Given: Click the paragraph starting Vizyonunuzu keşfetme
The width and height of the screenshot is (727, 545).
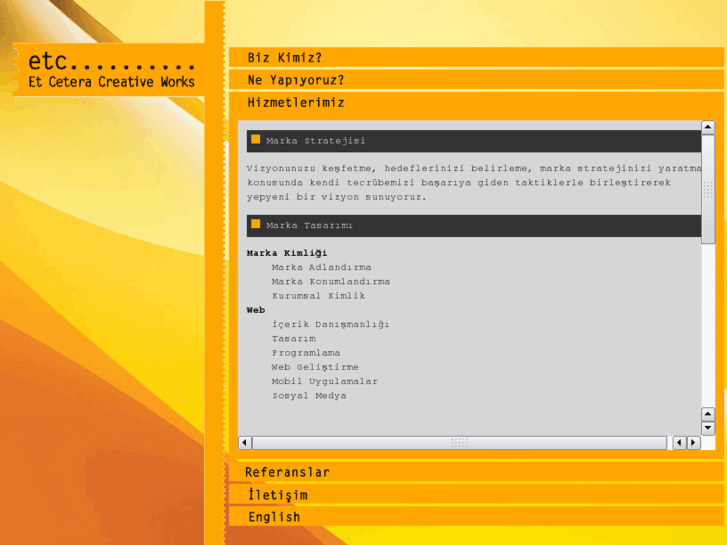Looking at the screenshot, I should click(474, 182).
